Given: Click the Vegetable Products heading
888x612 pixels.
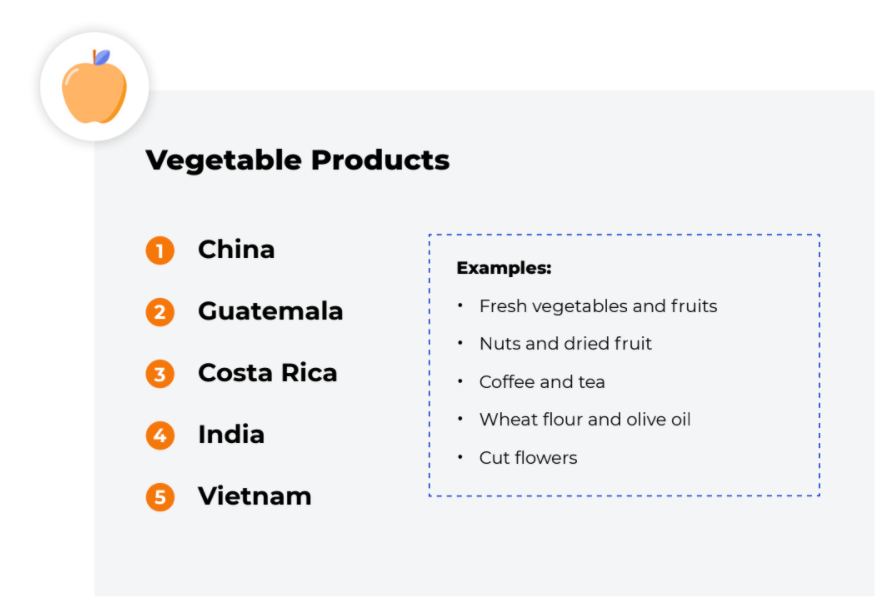Looking at the screenshot, I should pyautogui.click(x=297, y=160).
